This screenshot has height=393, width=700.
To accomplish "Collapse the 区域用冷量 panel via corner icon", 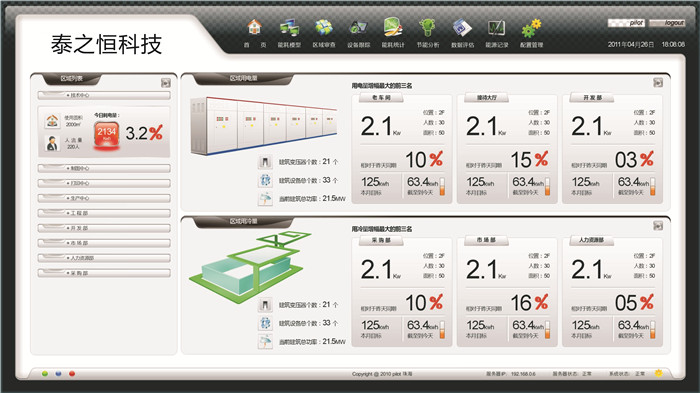I will tap(658, 226).
